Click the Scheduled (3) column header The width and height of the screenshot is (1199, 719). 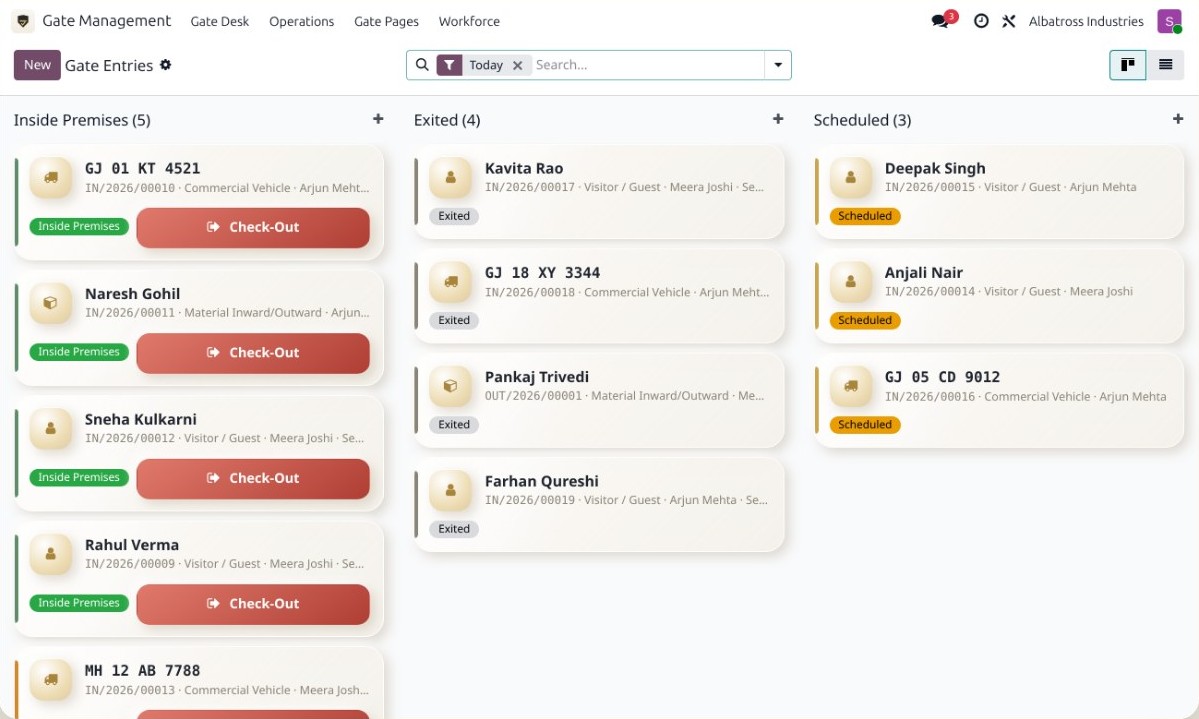862,120
